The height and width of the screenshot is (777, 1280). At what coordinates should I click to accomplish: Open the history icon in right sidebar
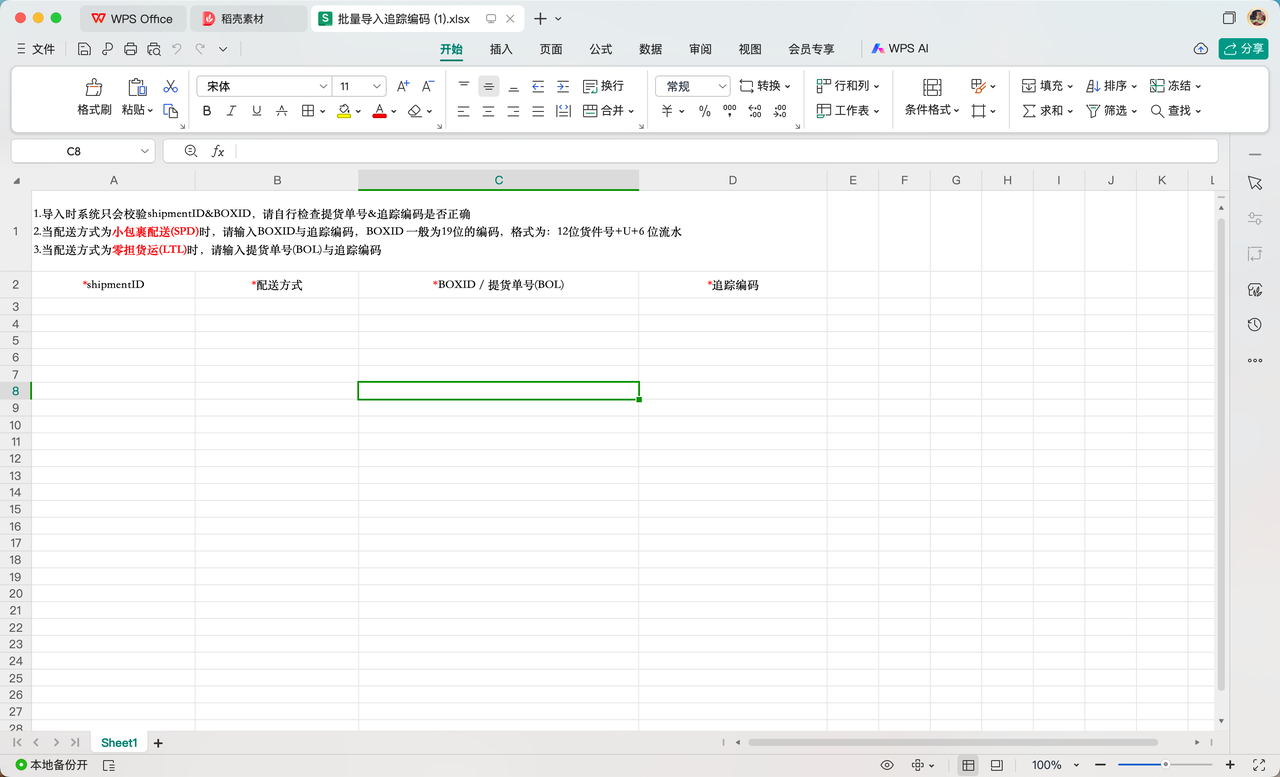pyautogui.click(x=1255, y=325)
